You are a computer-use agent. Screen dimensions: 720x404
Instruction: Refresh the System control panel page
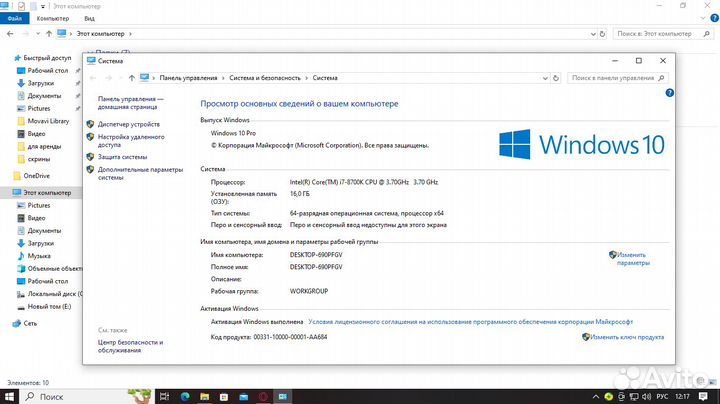point(556,78)
